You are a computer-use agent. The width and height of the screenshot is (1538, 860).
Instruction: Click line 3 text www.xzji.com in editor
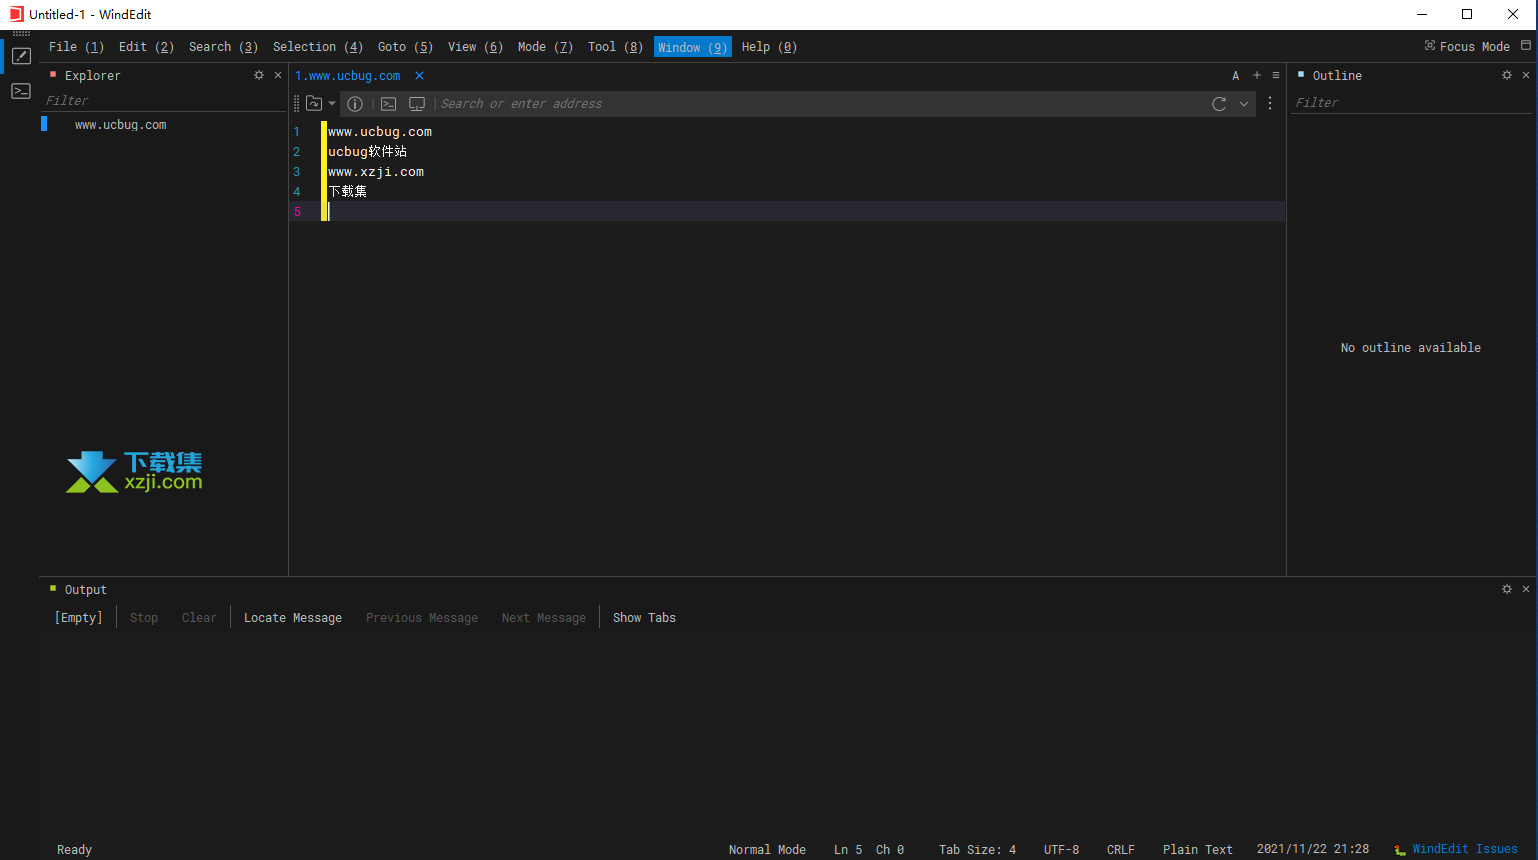point(376,172)
